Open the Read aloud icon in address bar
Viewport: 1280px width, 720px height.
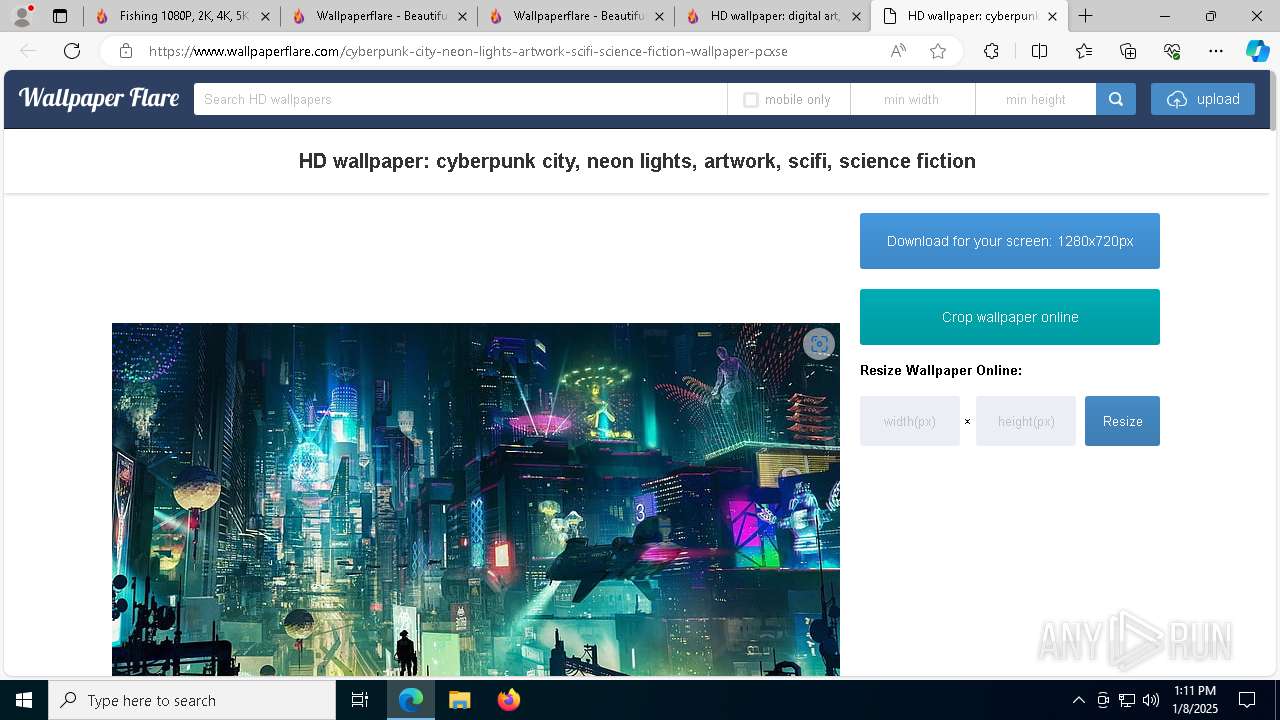898,51
